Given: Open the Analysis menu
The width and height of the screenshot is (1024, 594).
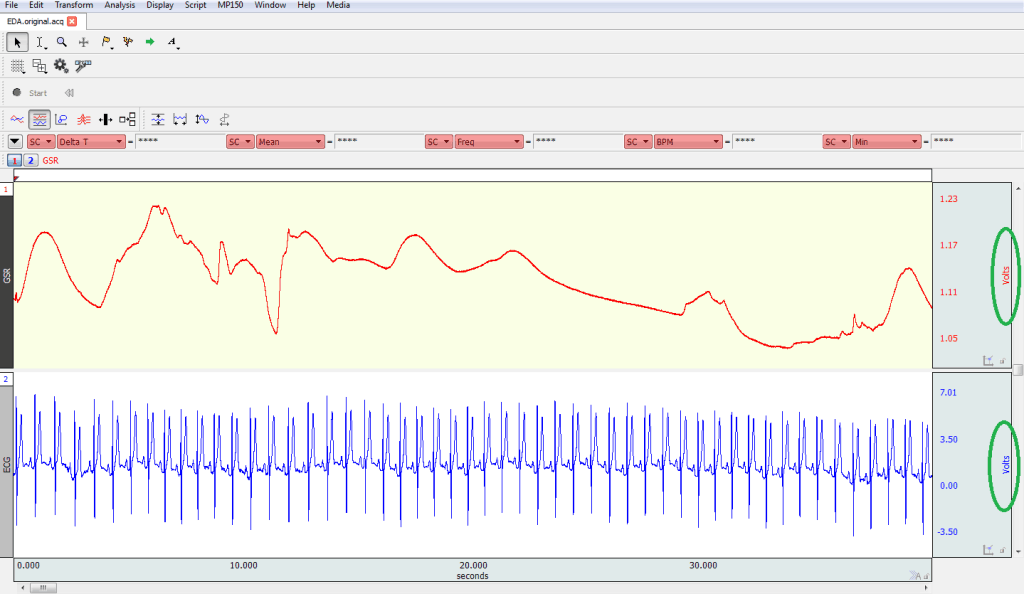Looking at the screenshot, I should [x=120, y=5].
